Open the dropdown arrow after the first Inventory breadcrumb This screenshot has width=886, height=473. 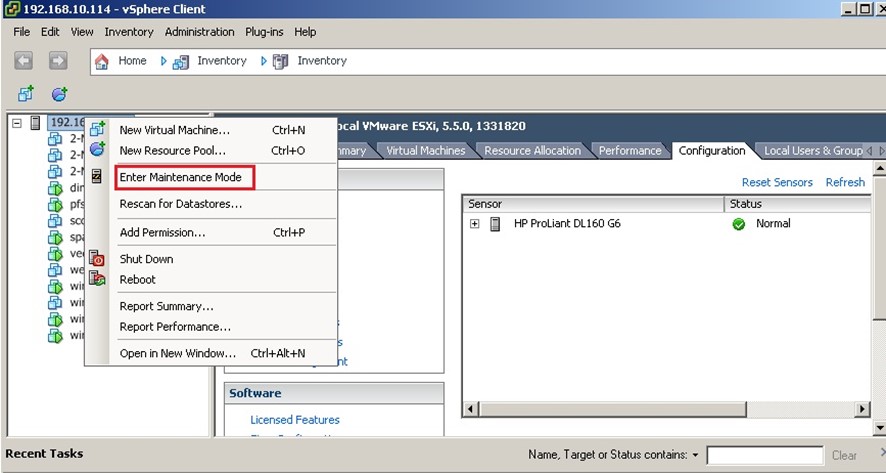click(263, 61)
